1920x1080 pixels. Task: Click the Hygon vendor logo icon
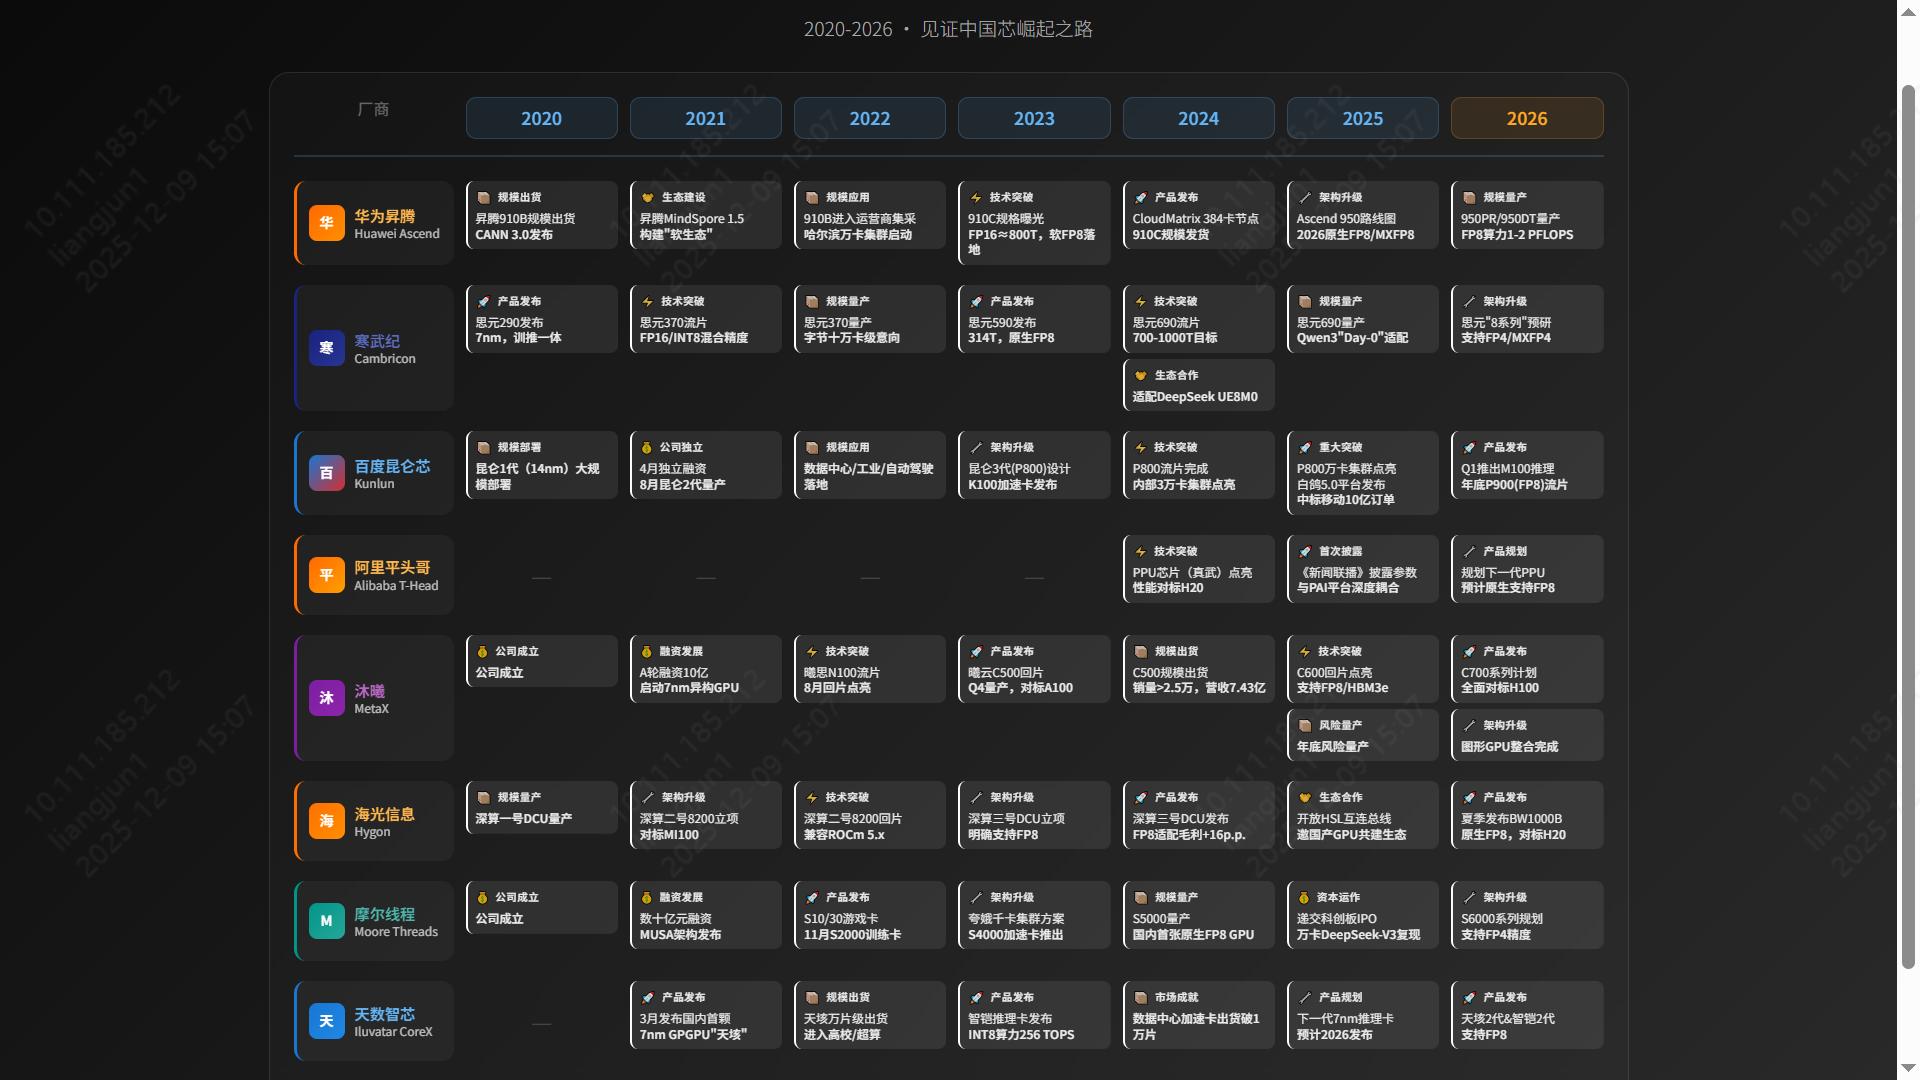click(x=326, y=821)
